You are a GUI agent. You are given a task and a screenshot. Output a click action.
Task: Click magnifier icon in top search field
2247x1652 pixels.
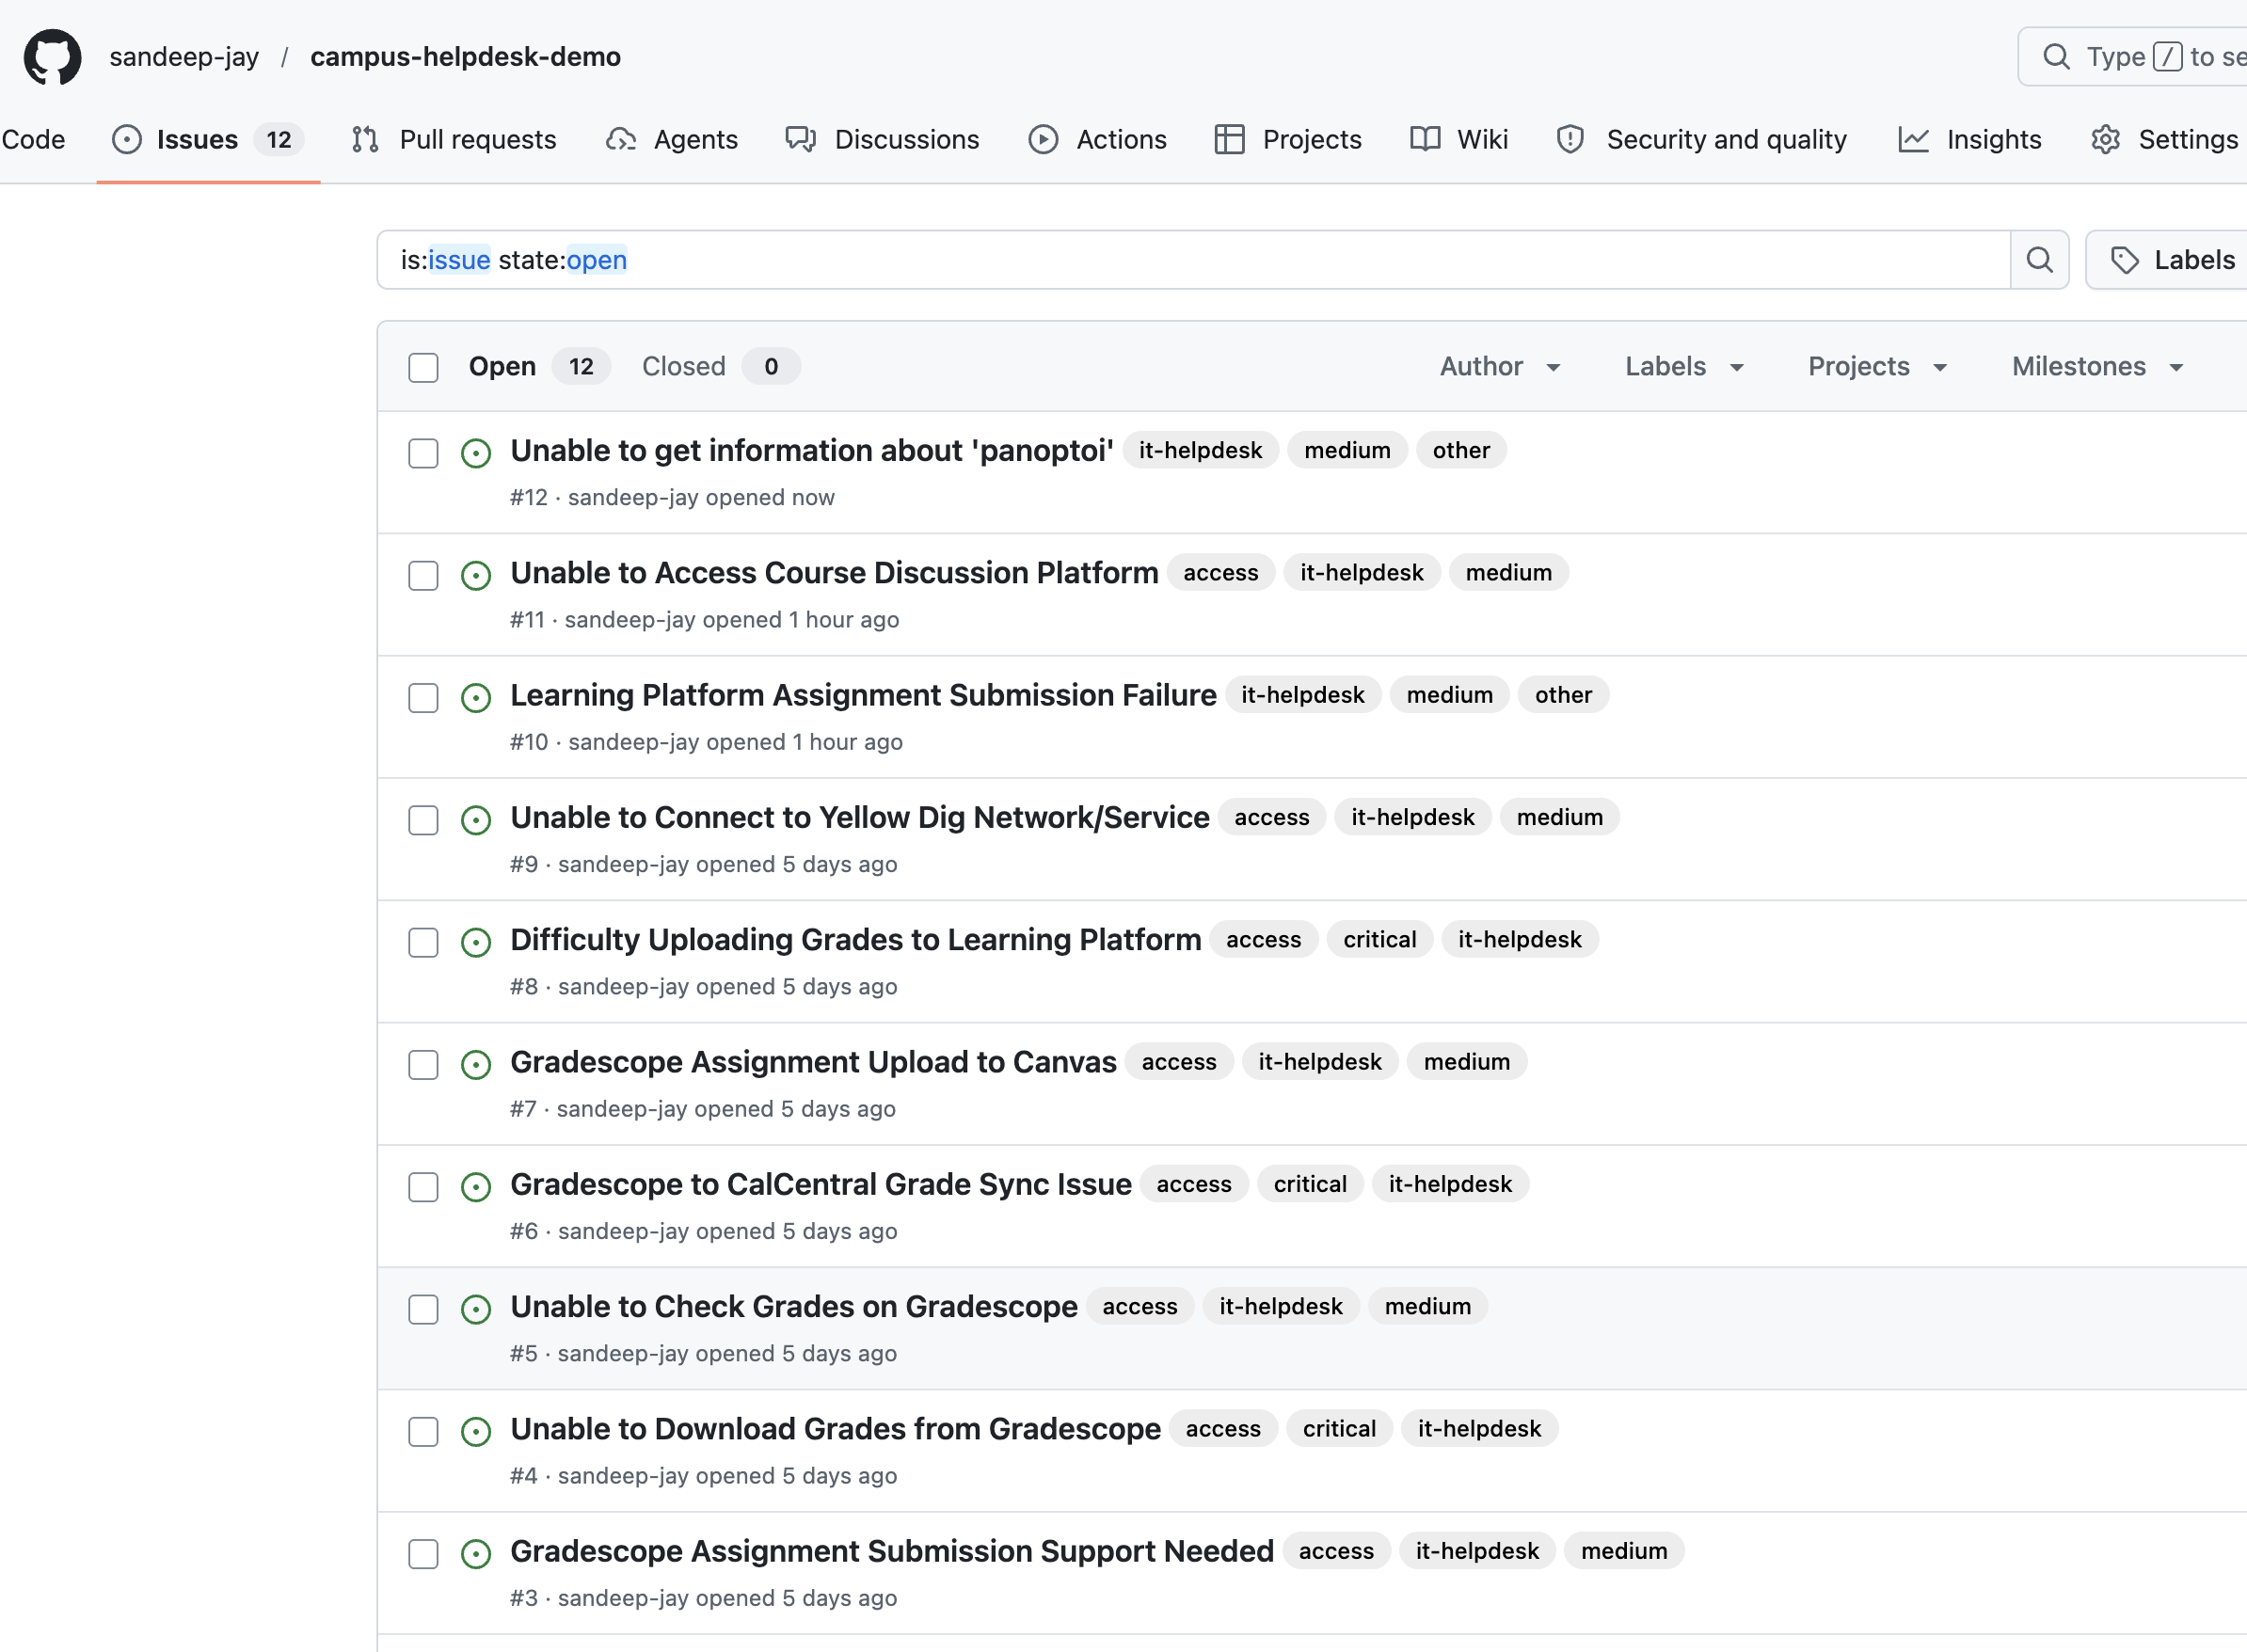click(2056, 57)
